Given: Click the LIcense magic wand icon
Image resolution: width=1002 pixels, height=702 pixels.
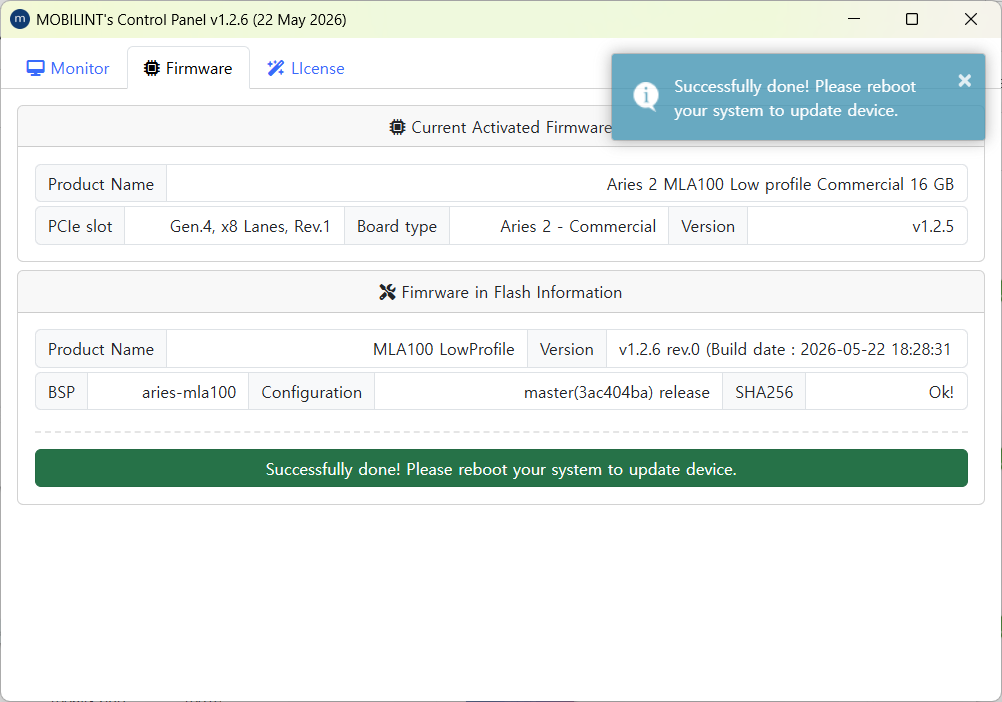Looking at the screenshot, I should (x=275, y=68).
